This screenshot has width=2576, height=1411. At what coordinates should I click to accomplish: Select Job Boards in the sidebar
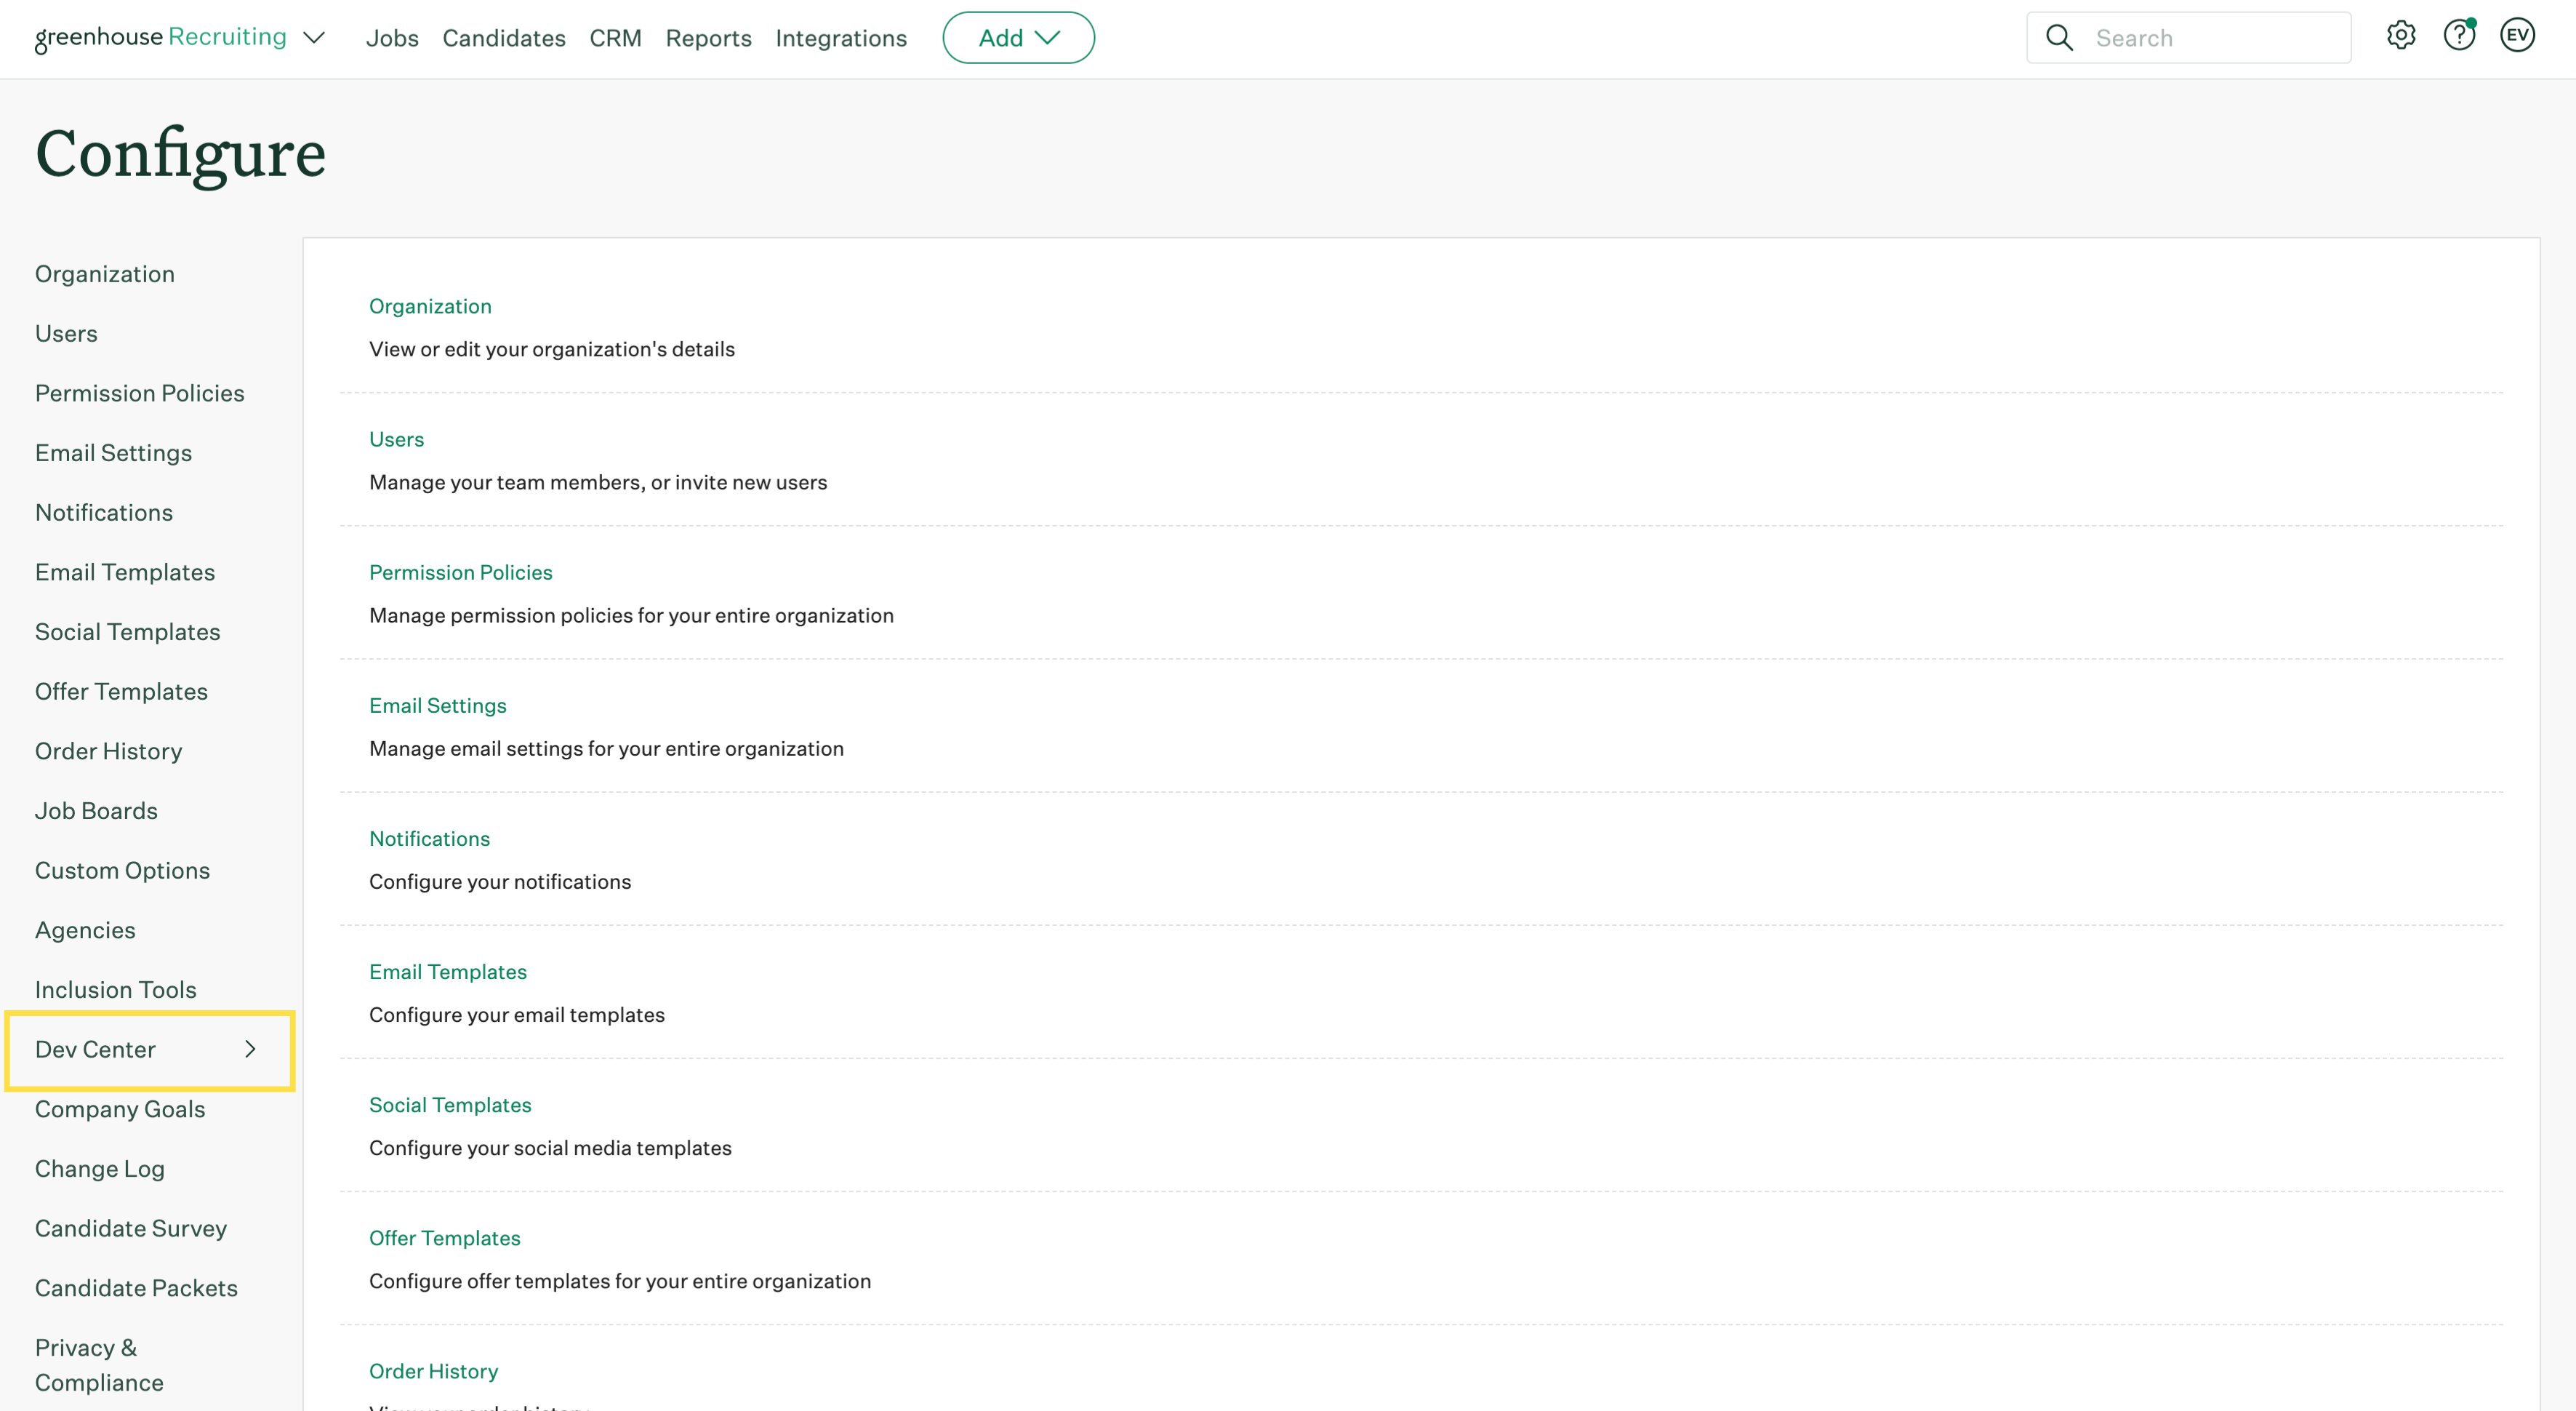pos(96,811)
